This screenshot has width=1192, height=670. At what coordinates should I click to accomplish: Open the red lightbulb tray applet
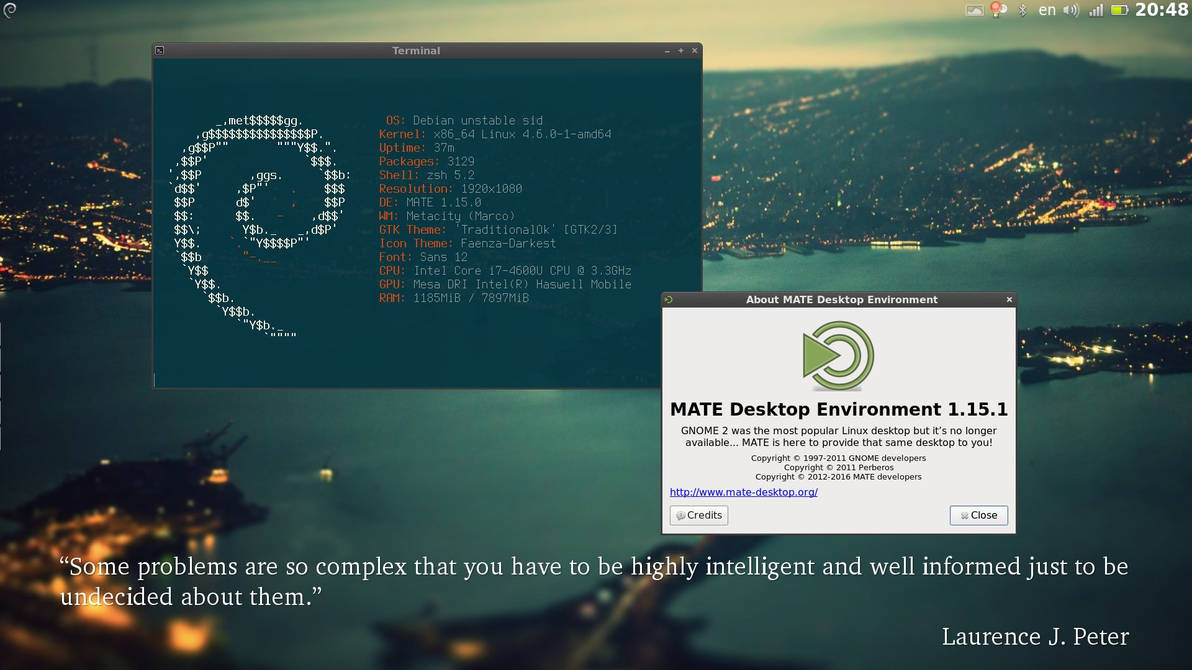(x=998, y=10)
